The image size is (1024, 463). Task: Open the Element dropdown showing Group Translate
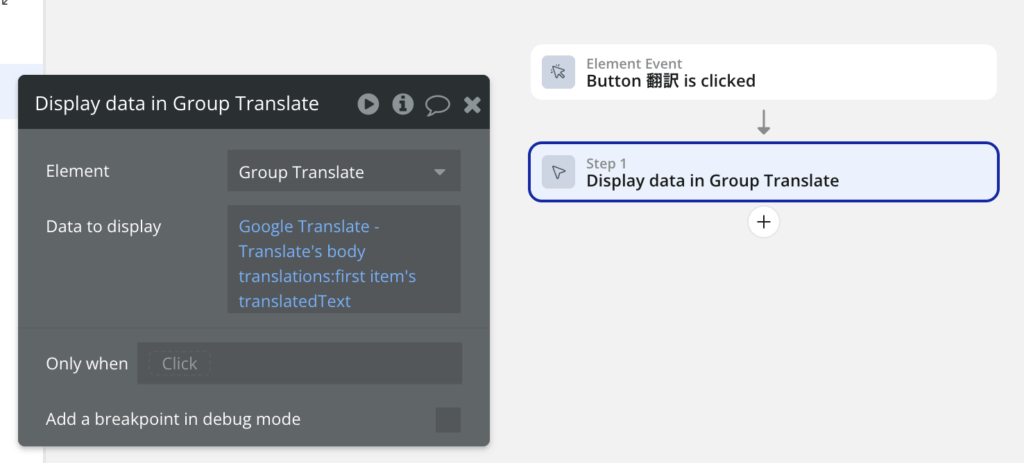(344, 171)
